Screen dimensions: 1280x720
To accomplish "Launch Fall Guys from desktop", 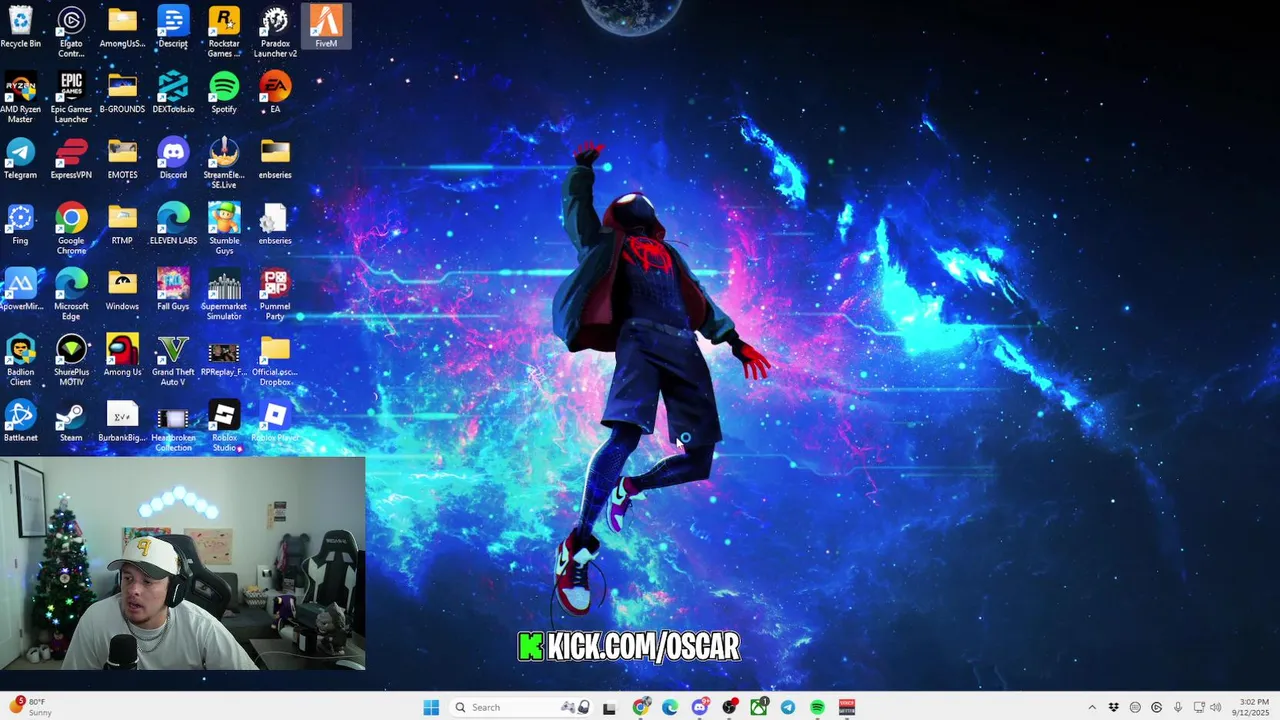I will click(x=173, y=290).
